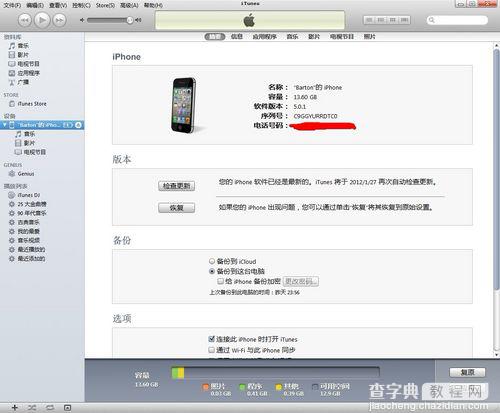The width and height of the screenshot is (500, 413).
Task: Switch to the 照片 tab
Action: [369, 37]
